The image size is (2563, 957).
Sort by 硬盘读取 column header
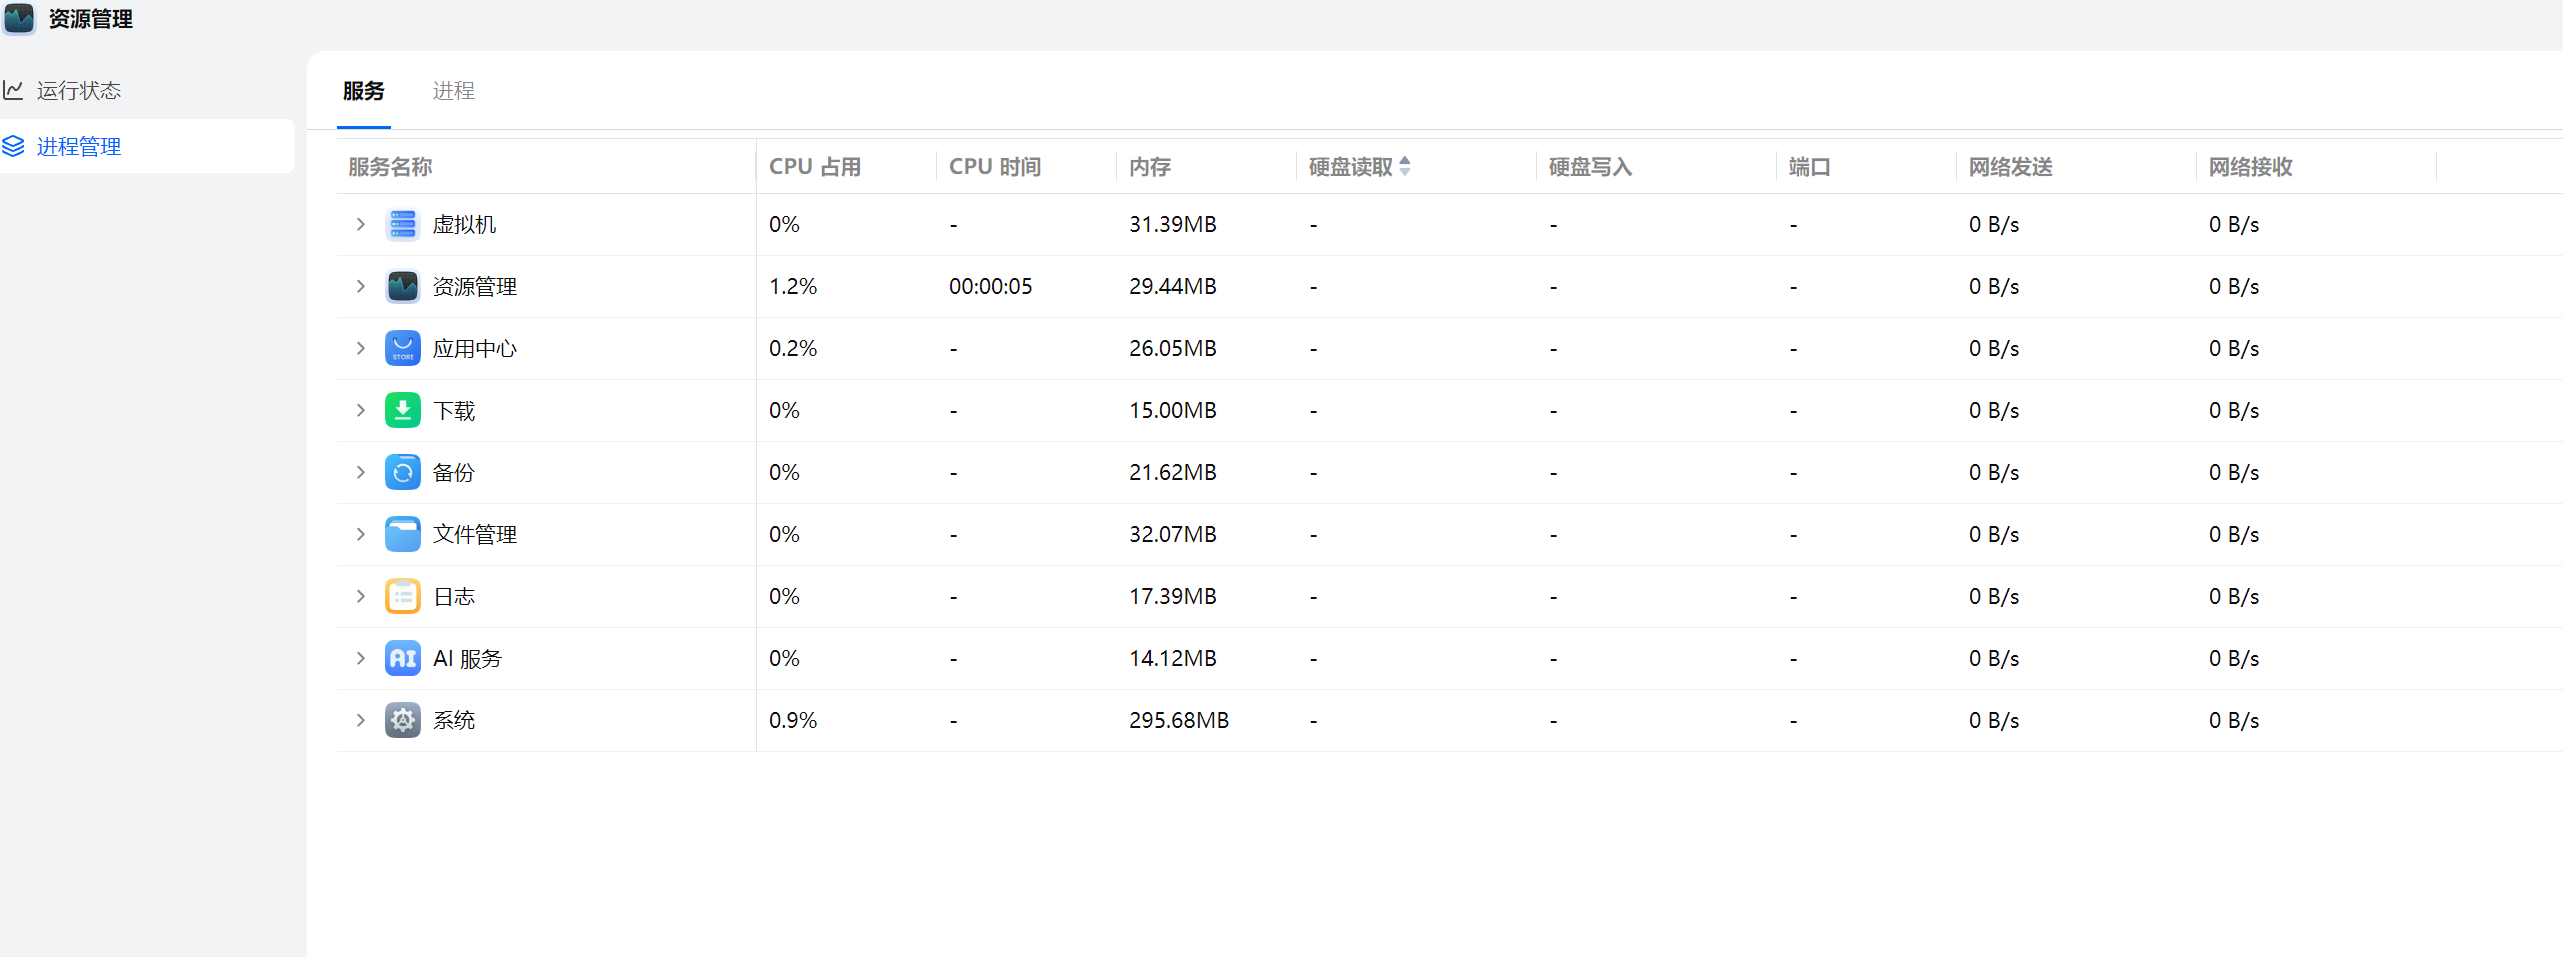pos(1351,167)
